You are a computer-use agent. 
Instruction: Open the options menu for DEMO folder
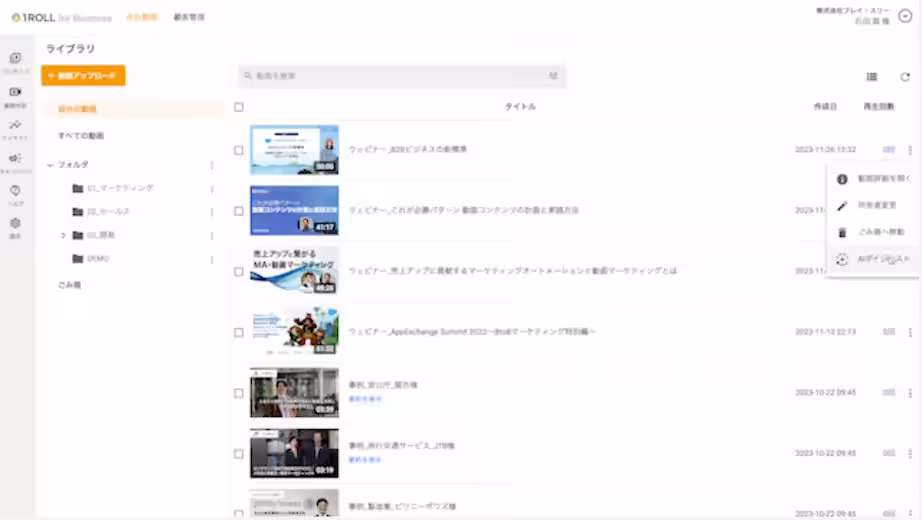212,259
